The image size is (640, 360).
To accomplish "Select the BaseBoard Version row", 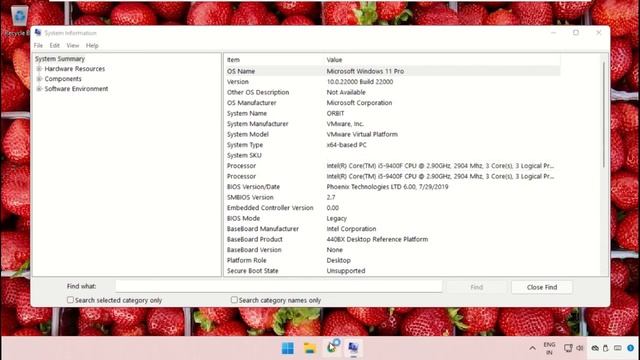I will [392, 250].
